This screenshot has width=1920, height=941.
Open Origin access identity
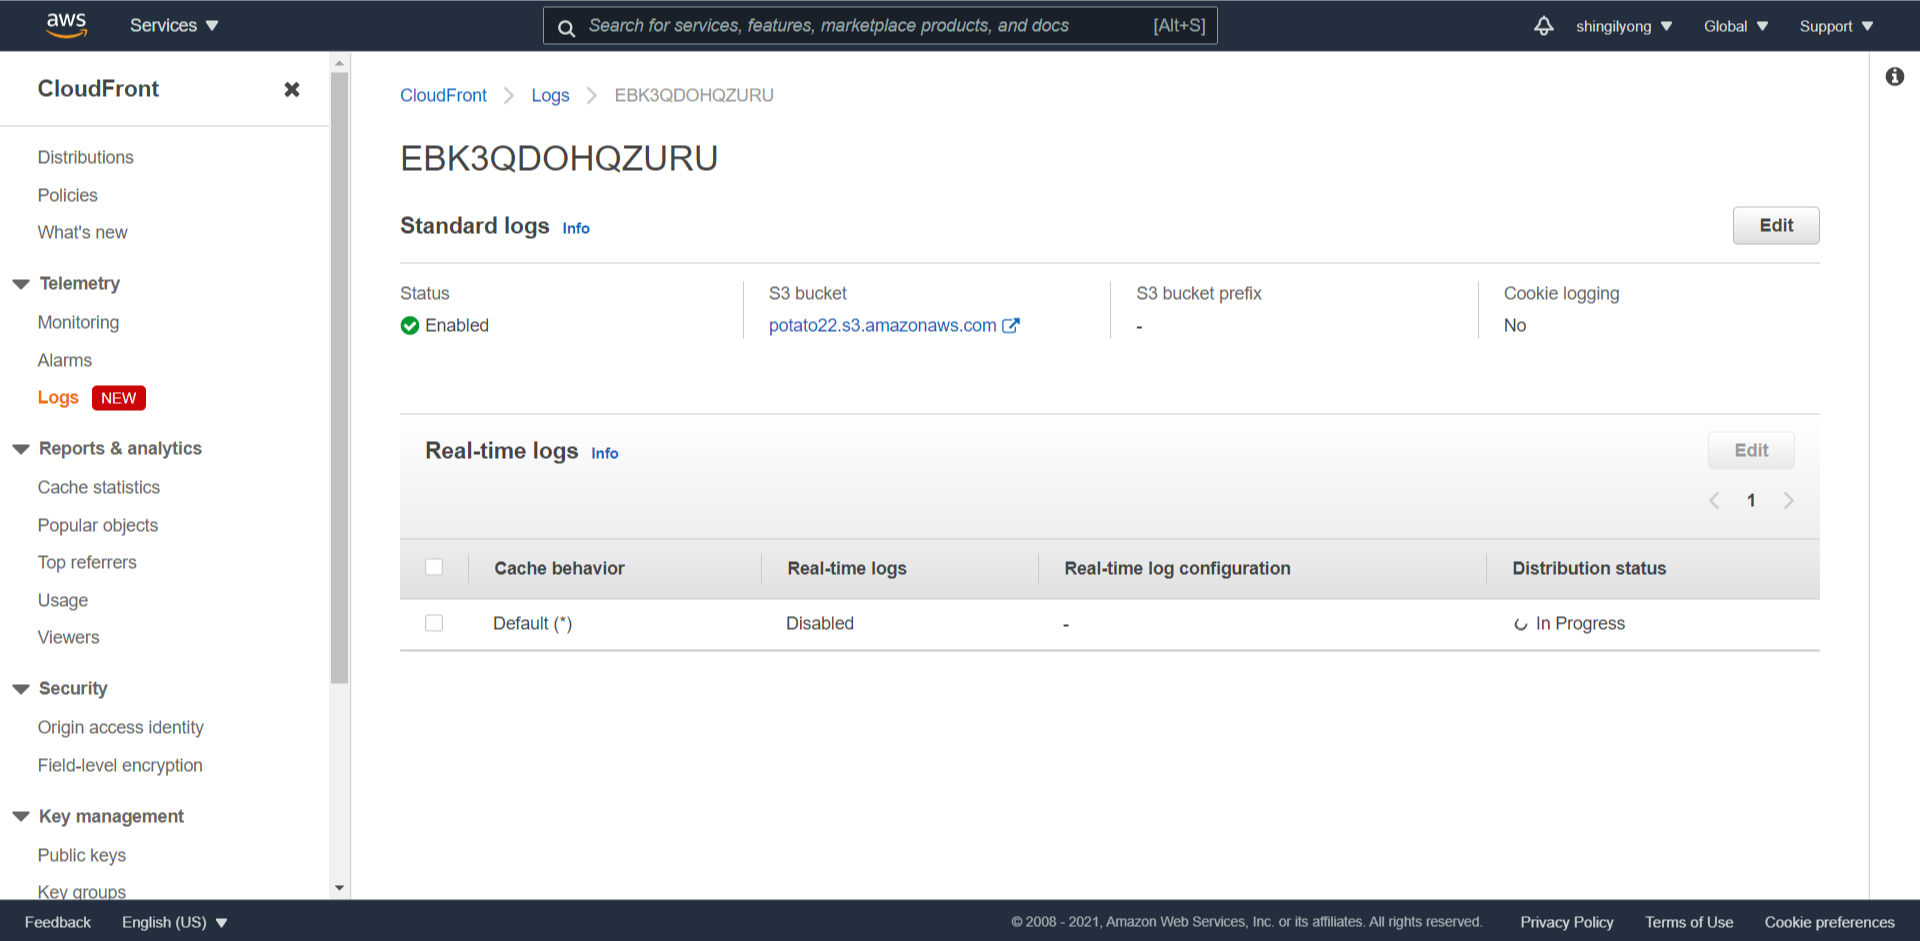coord(121,727)
